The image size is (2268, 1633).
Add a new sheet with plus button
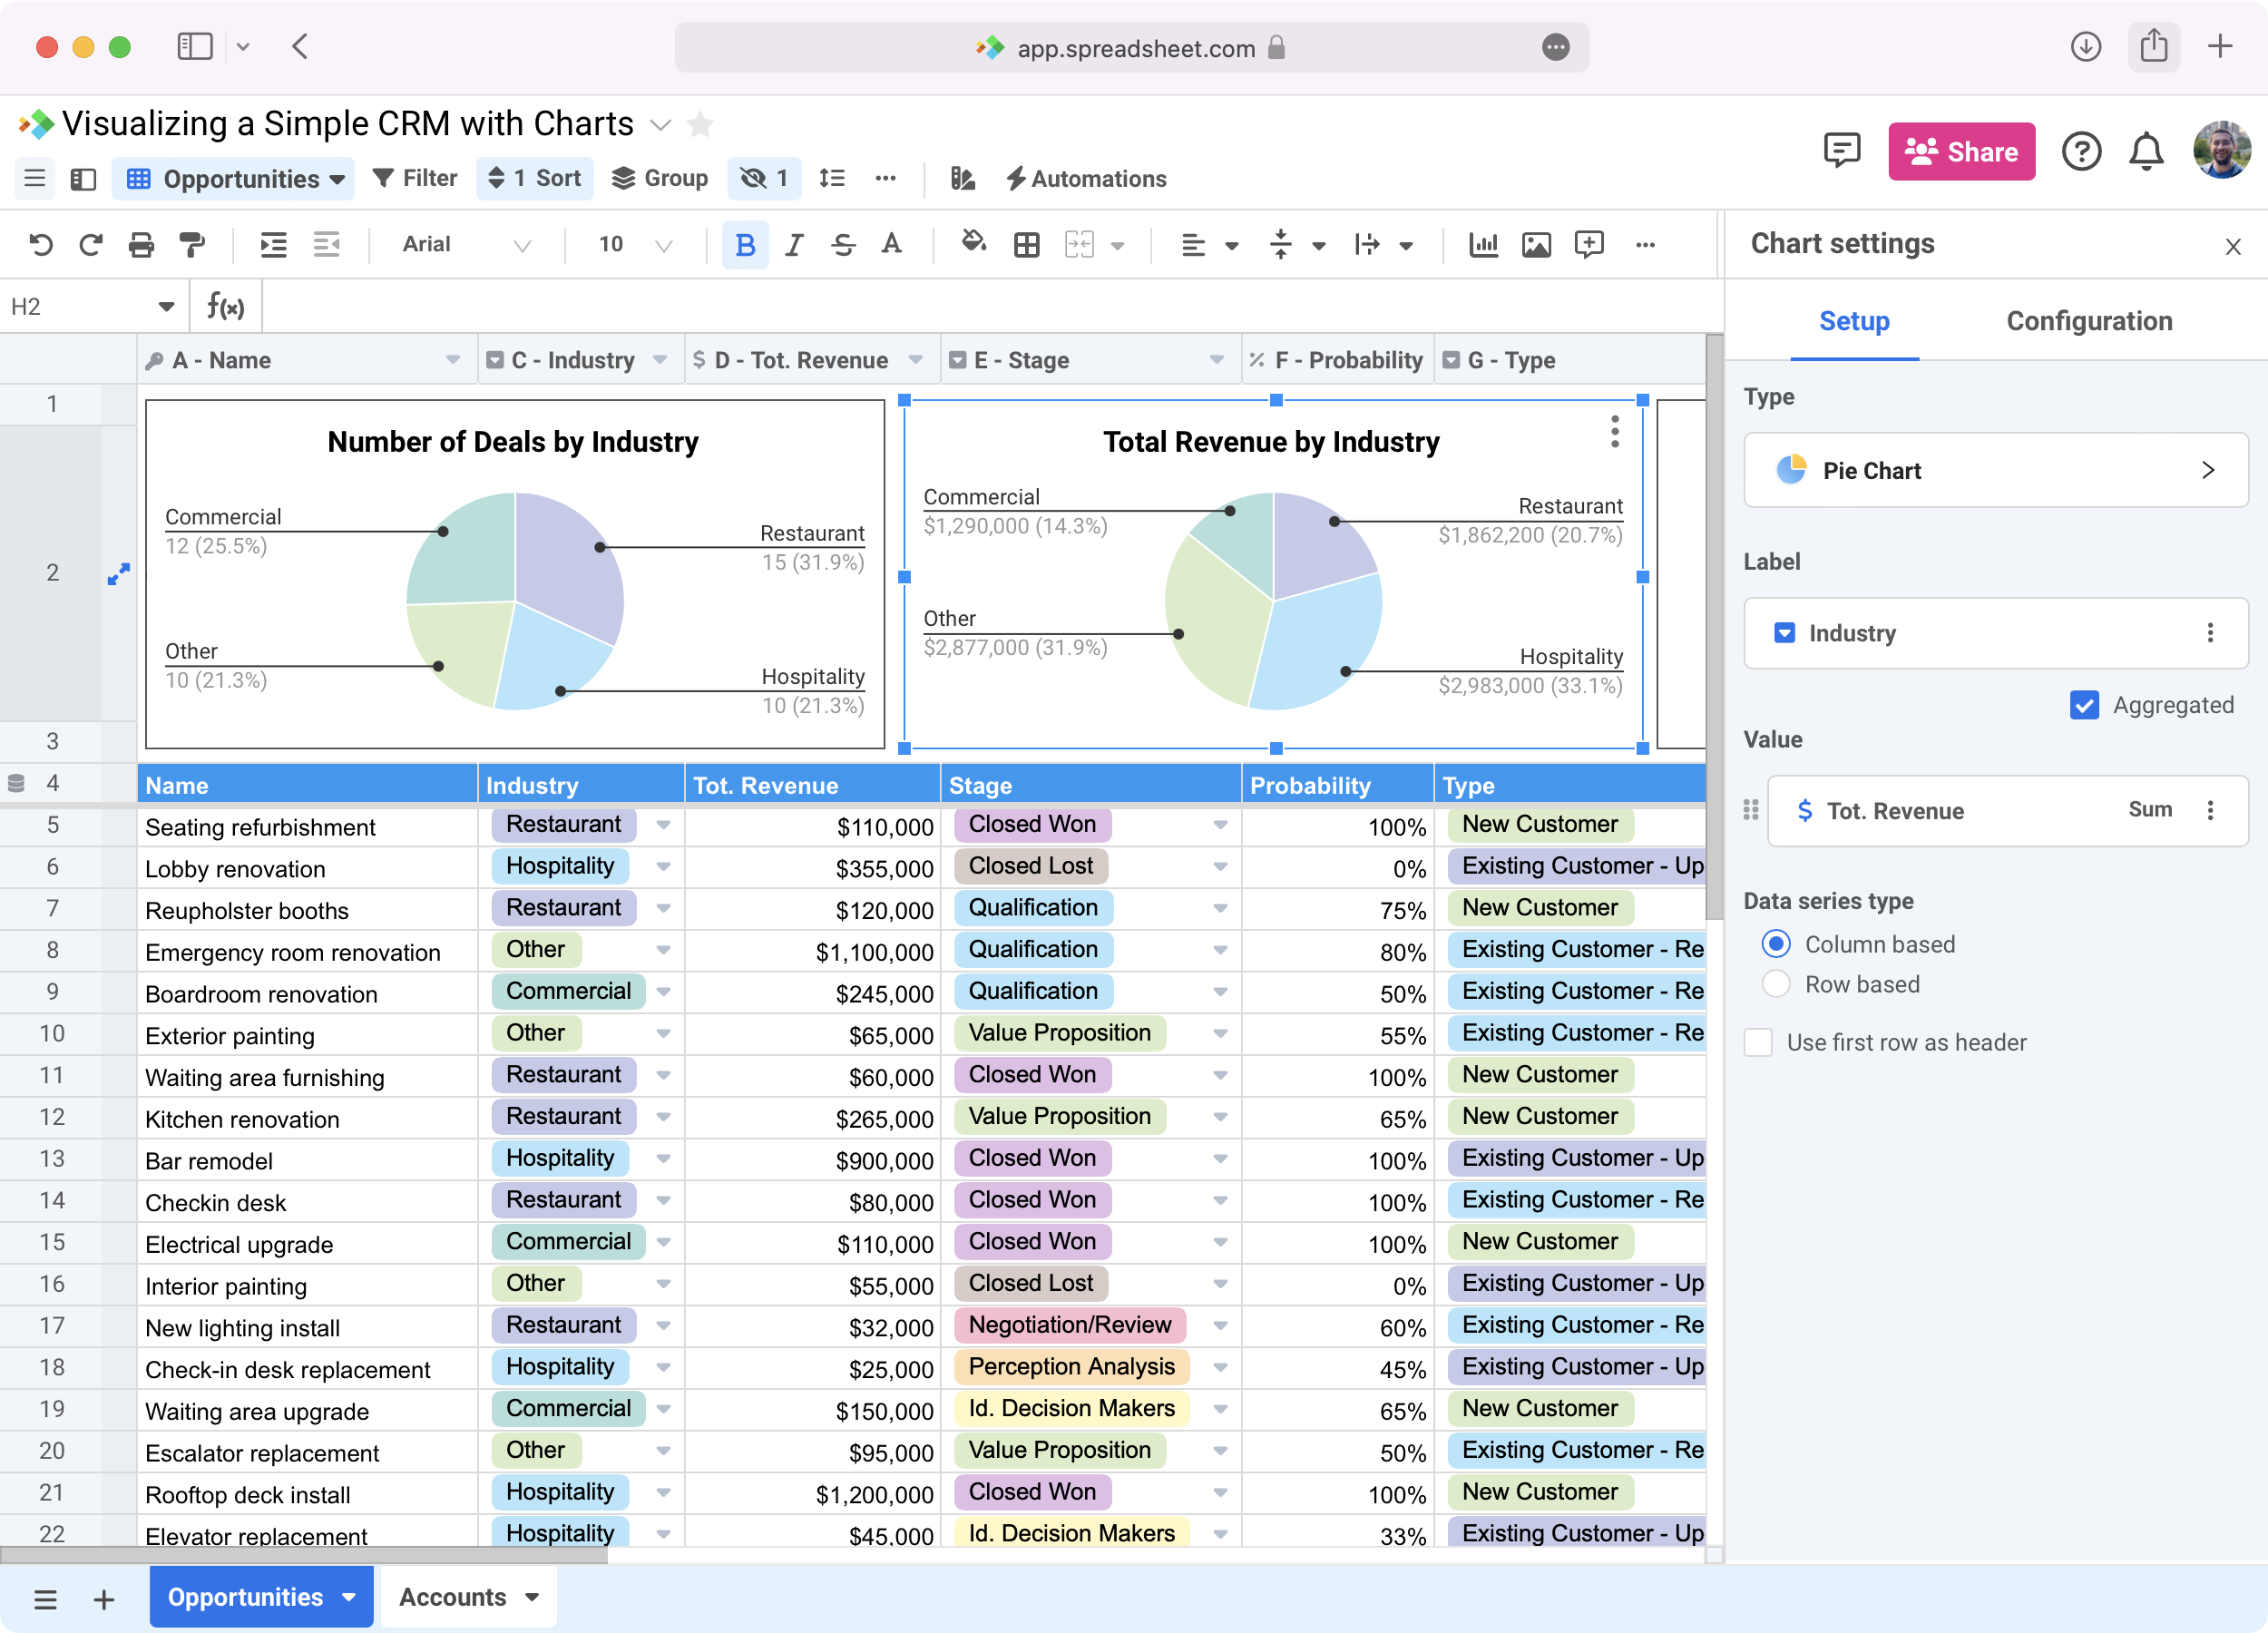click(x=104, y=1599)
